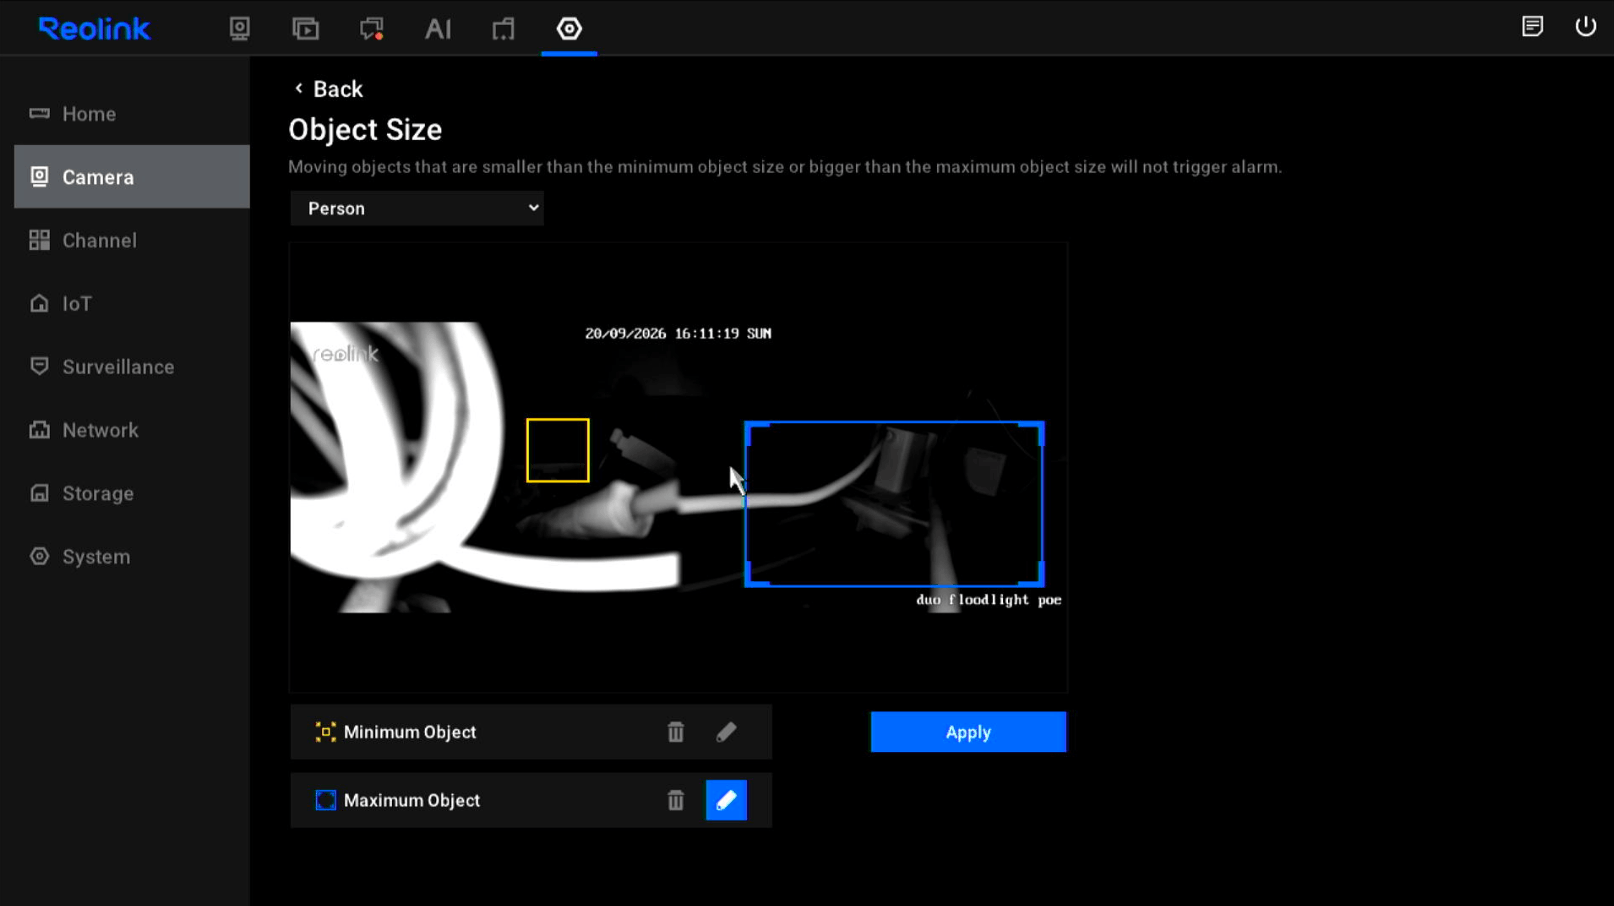Open the backup export tab icon
1614x906 pixels.
click(503, 28)
